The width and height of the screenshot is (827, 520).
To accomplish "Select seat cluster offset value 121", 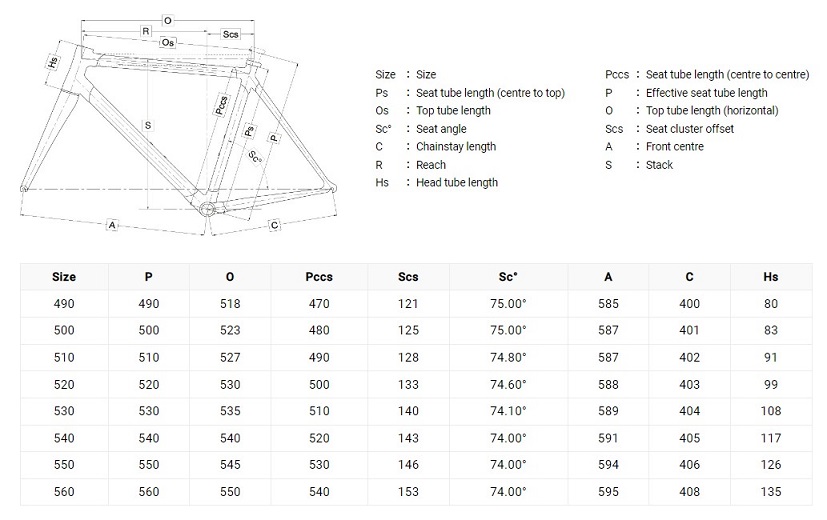I will (x=408, y=303).
